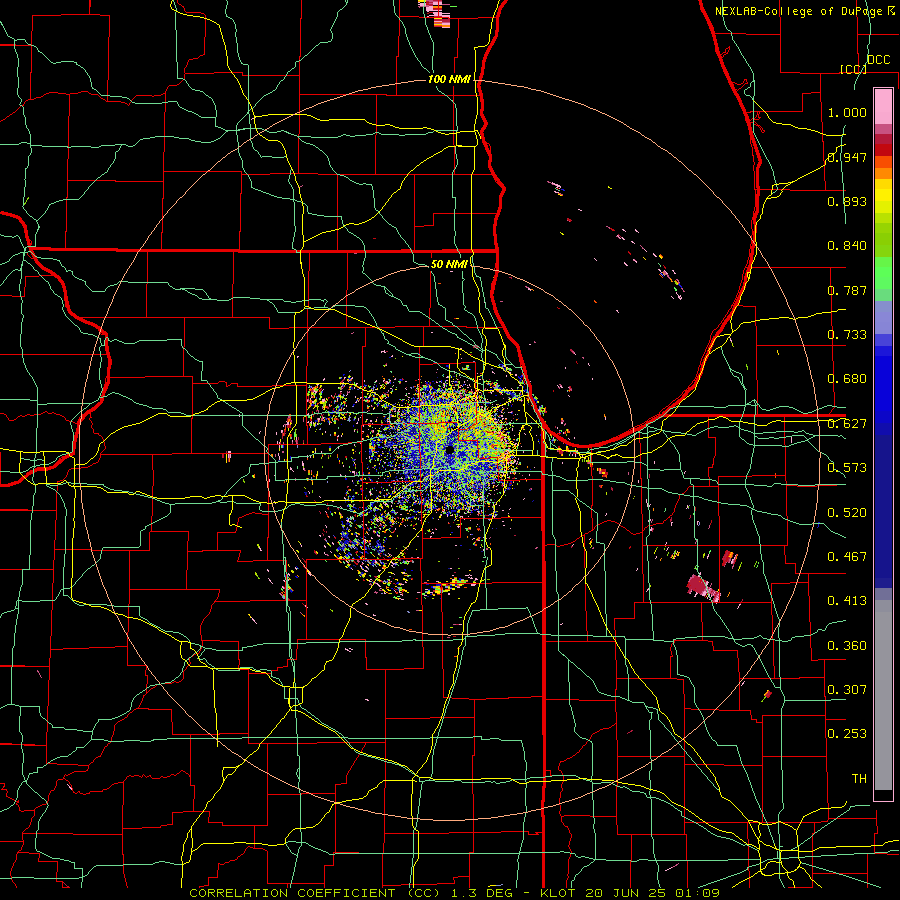Screen dimensions: 900x900
Task: Pick the pink segment of color bar
Action: [883, 107]
